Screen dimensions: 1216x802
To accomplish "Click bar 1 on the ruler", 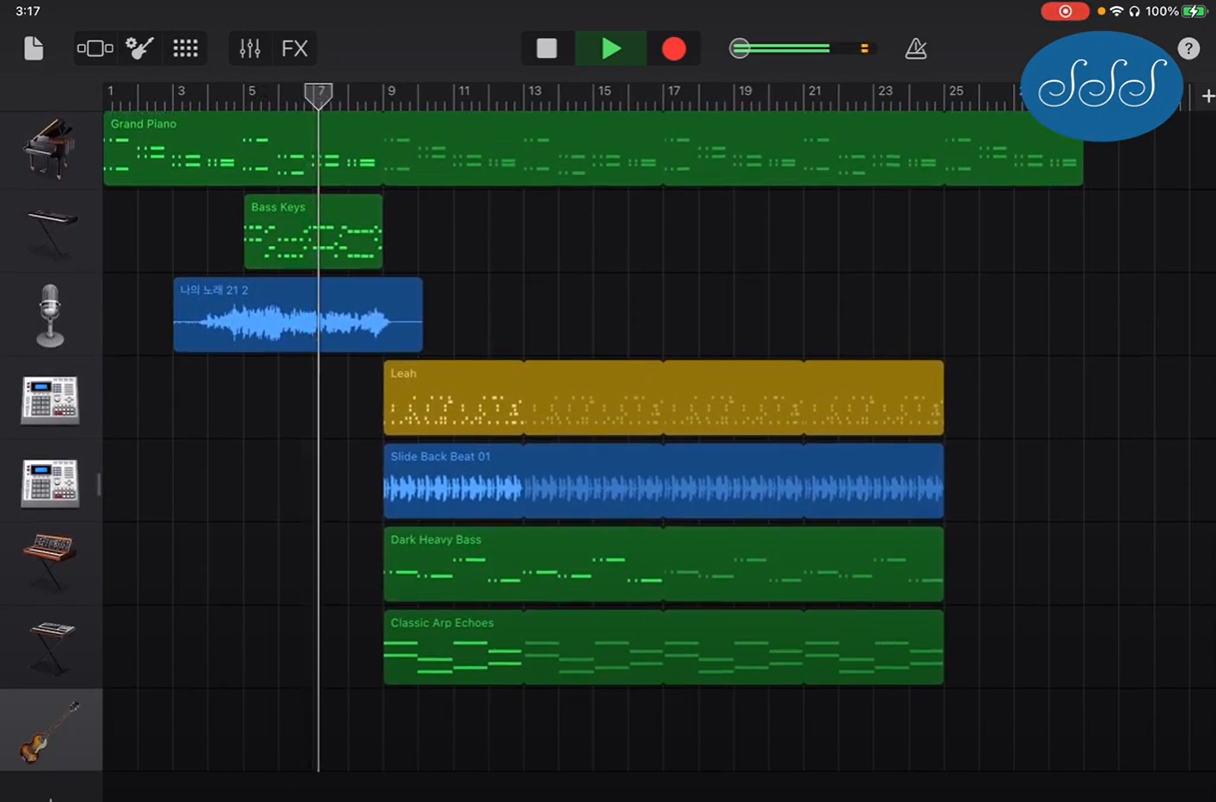I will click(x=110, y=91).
